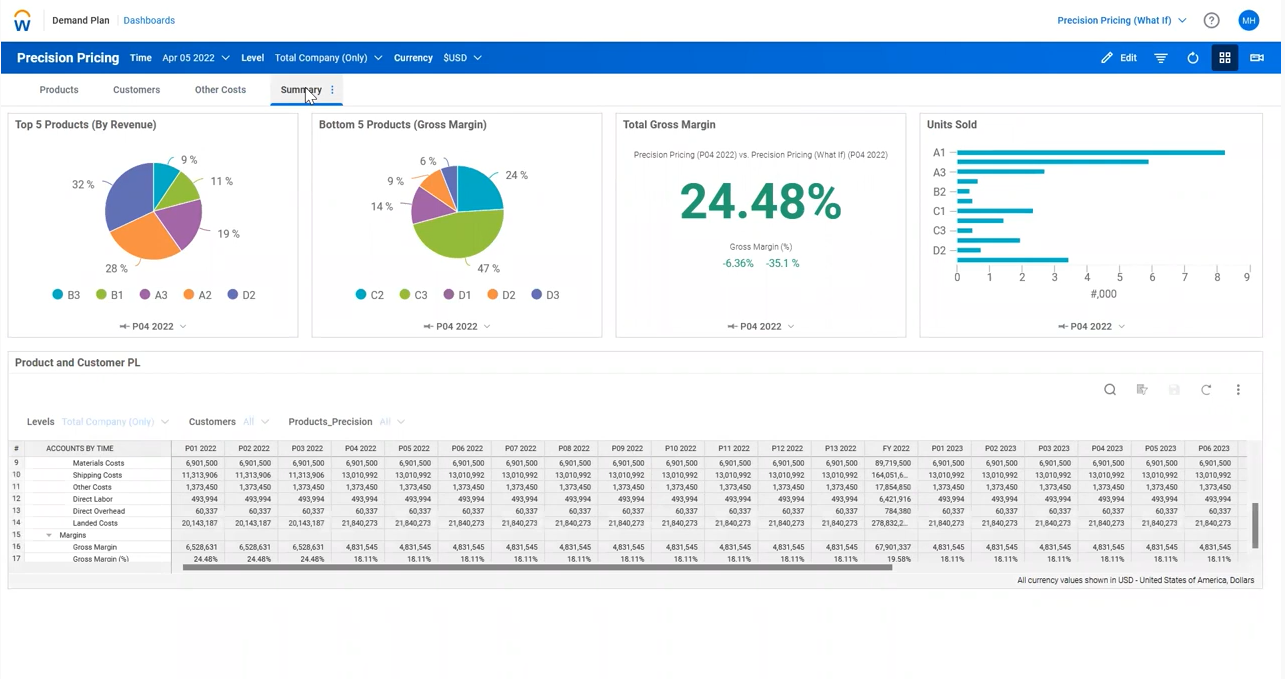Click the video recording icon on the toolbar

pyautogui.click(x=1257, y=58)
